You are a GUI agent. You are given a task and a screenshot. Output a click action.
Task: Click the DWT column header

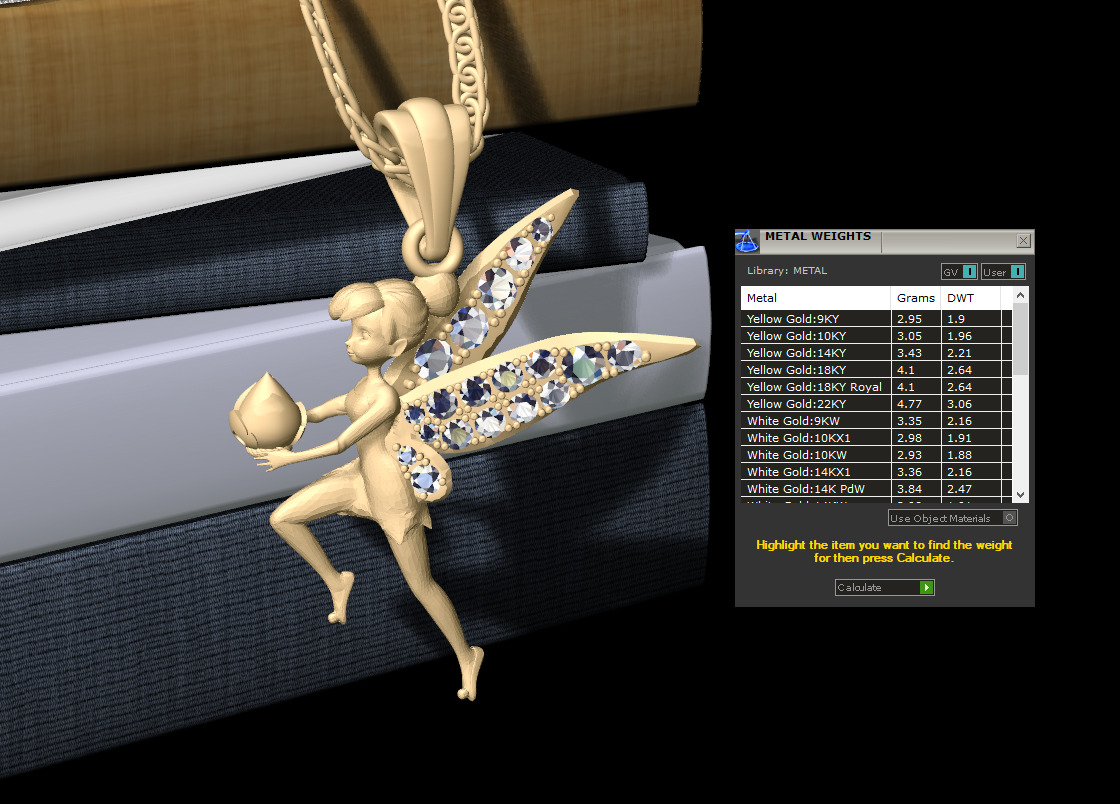coord(971,298)
